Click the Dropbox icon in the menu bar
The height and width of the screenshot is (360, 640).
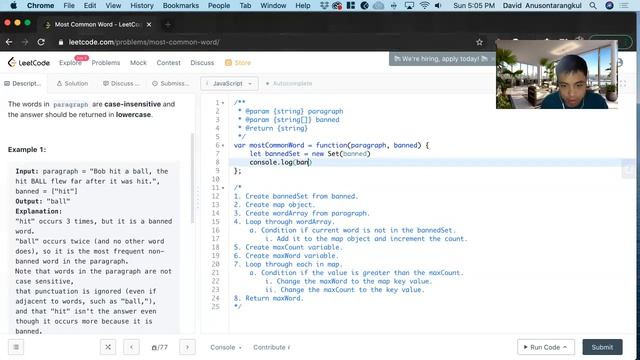click(324, 5)
